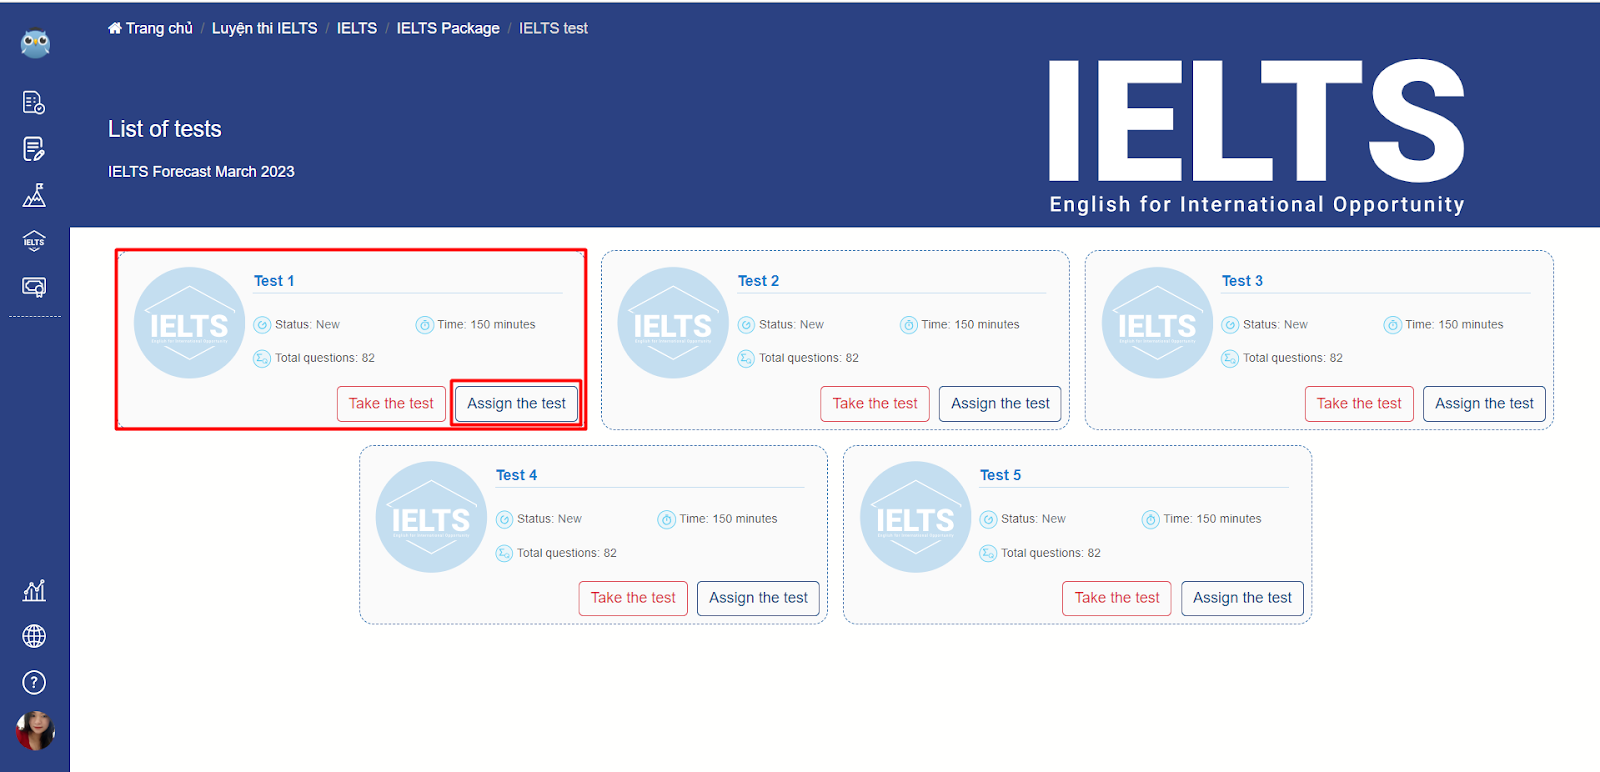The width and height of the screenshot is (1600, 772).
Task: Click the timer icon in Test 3
Action: click(1392, 325)
